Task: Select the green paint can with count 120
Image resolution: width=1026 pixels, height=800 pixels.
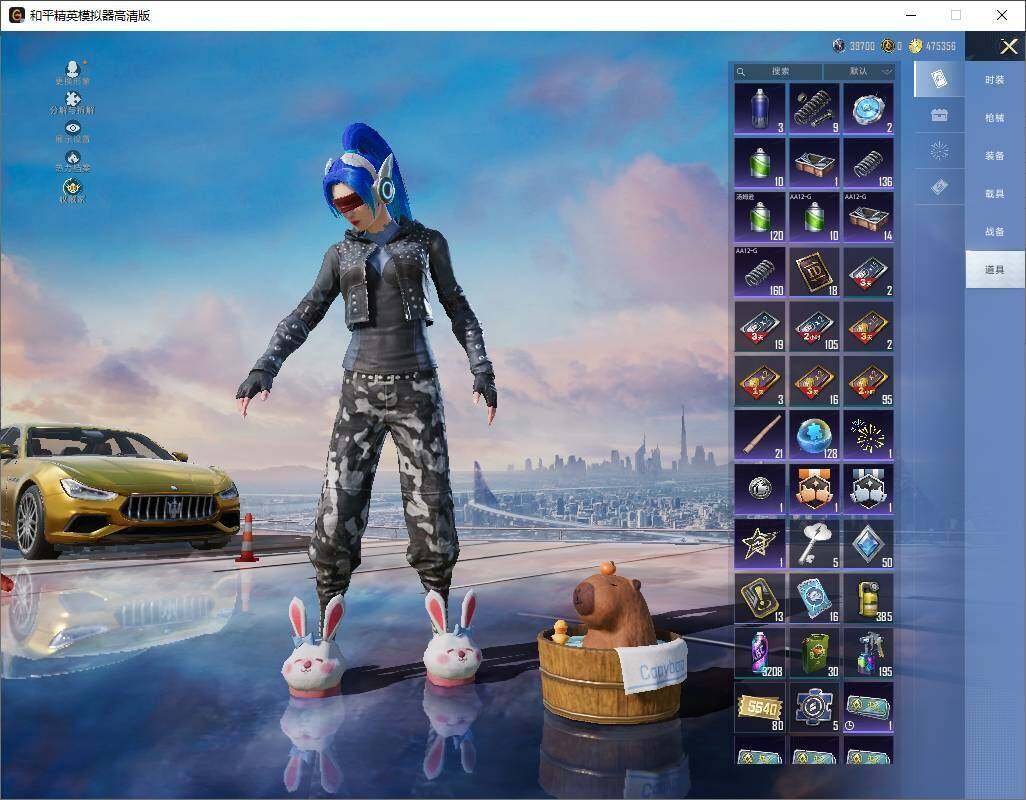Action: [x=760, y=217]
